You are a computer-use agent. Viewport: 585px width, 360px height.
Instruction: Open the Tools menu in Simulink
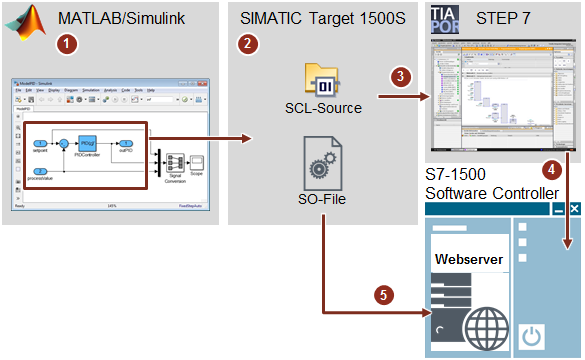point(139,90)
